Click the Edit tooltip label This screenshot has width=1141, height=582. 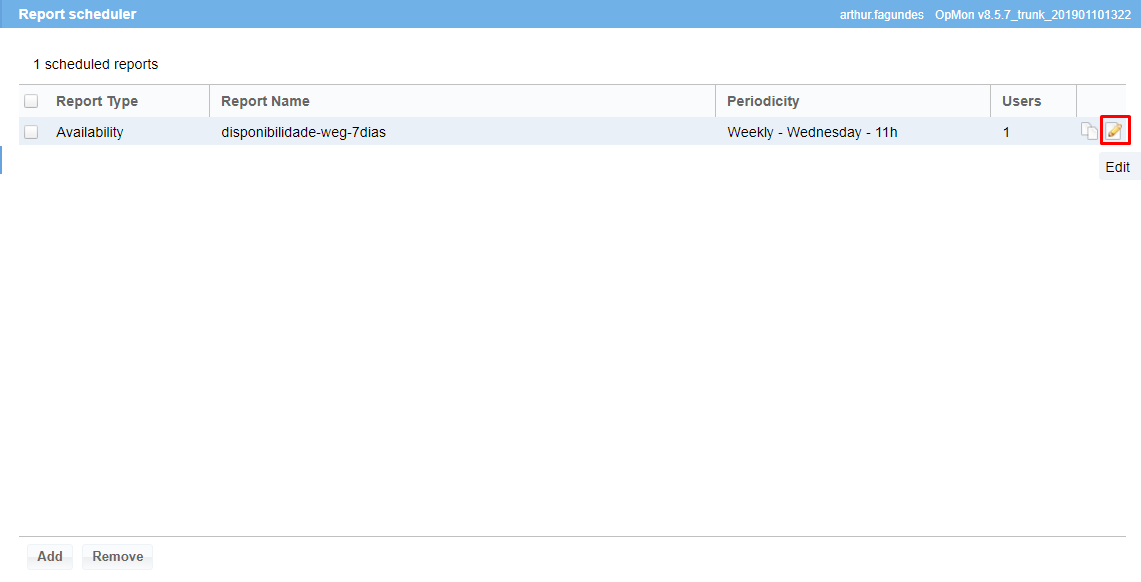coord(1117,167)
